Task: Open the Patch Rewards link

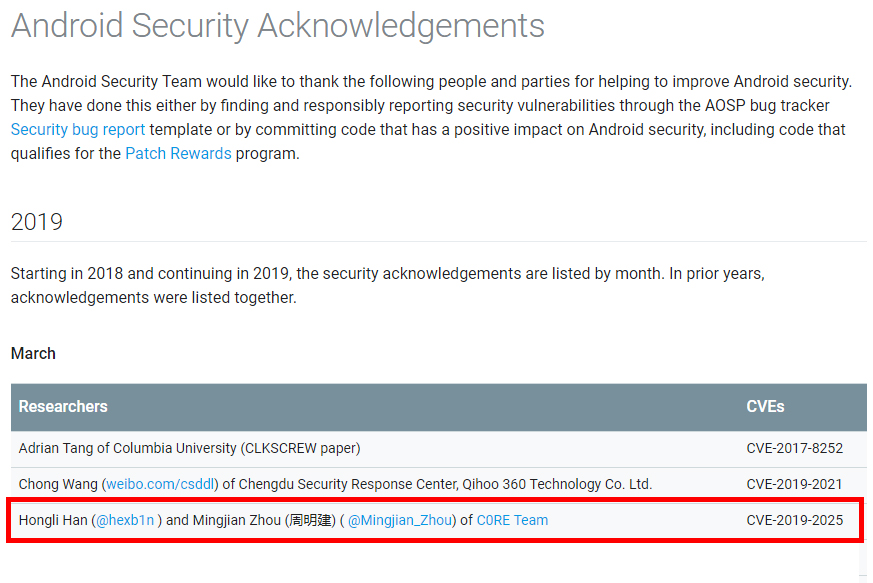Action: [178, 154]
